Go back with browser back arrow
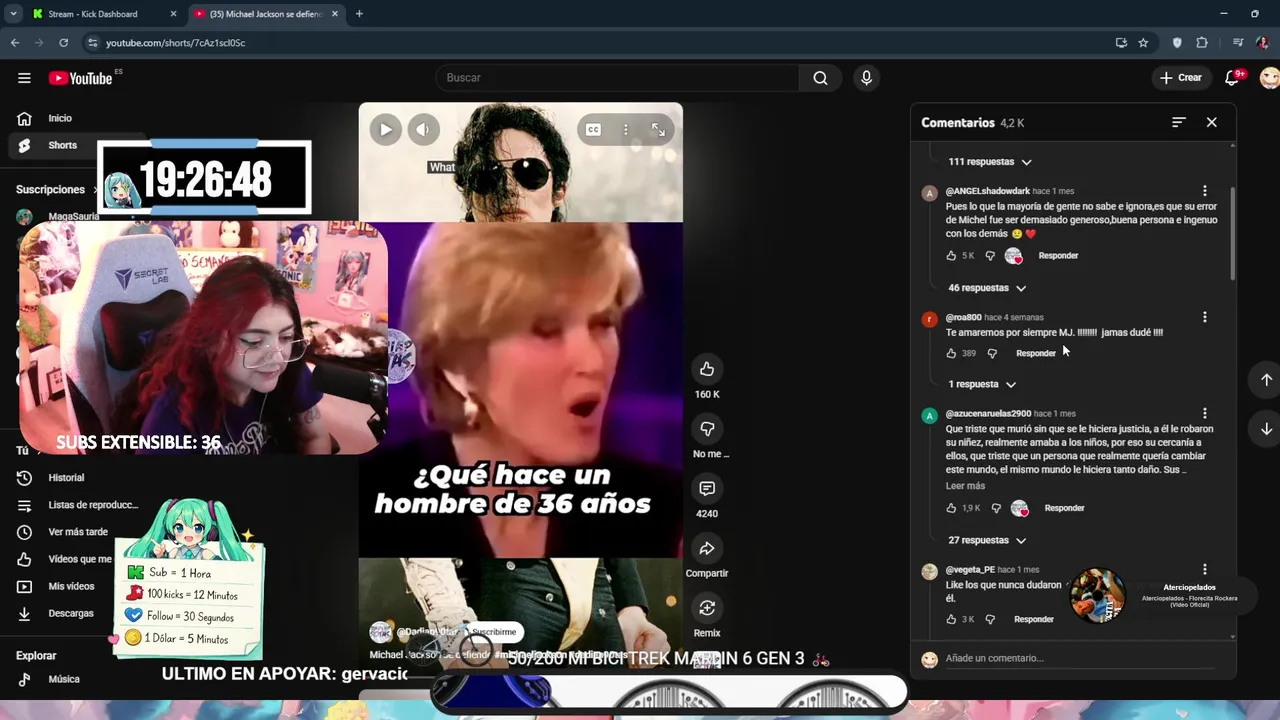 coord(15,43)
